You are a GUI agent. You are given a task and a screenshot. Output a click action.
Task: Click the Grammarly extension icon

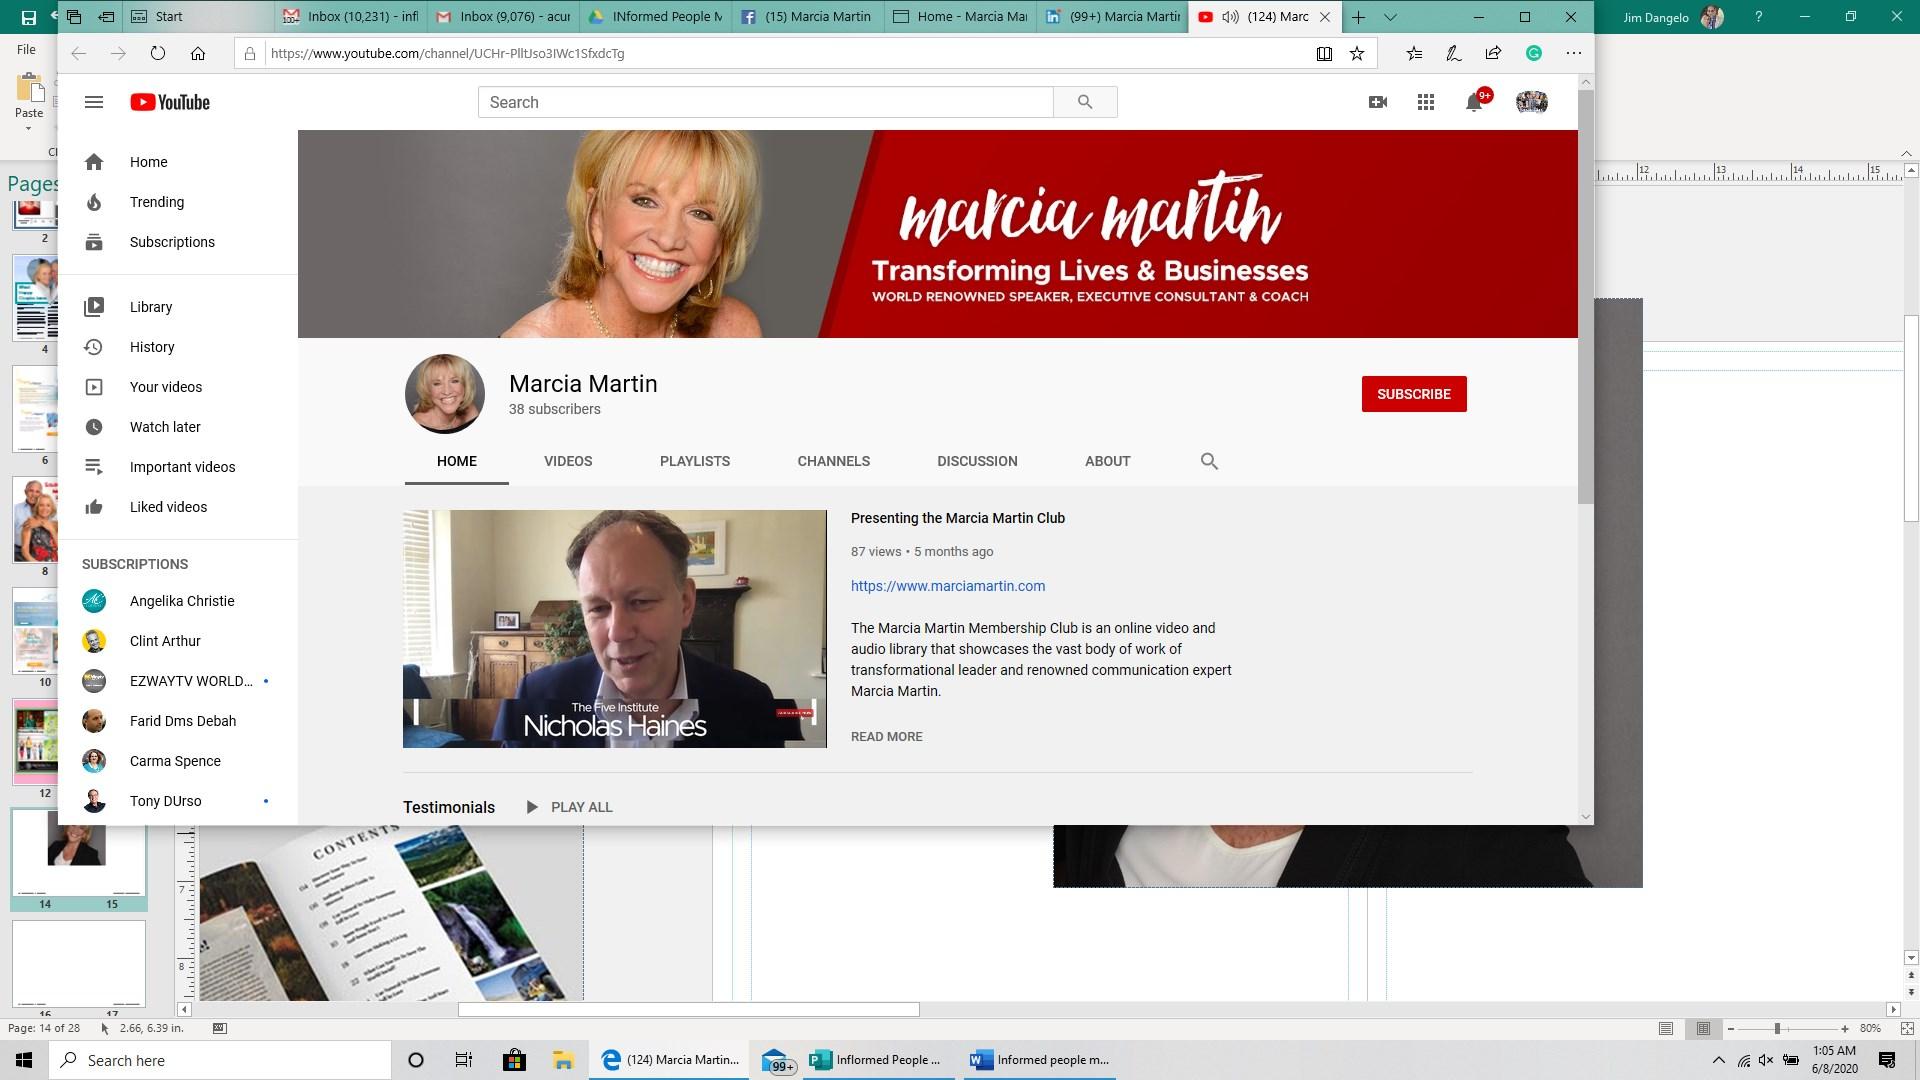[x=1534, y=53]
